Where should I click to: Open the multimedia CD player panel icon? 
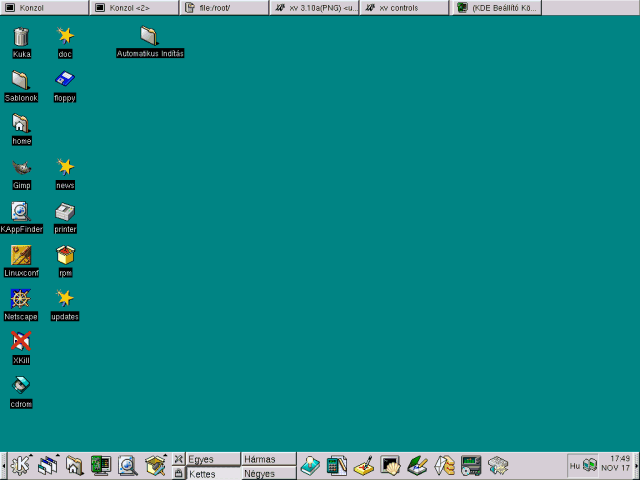pos(471,465)
